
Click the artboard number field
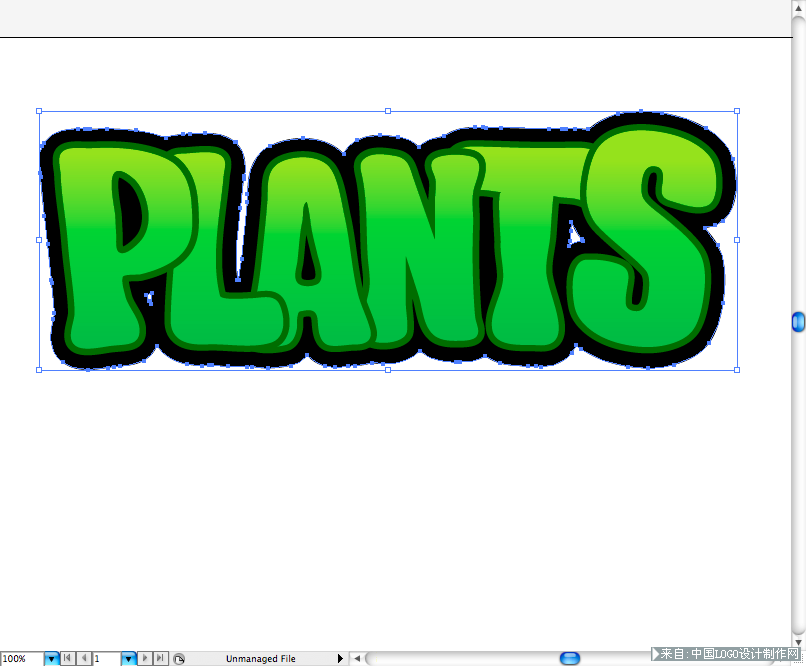107,658
